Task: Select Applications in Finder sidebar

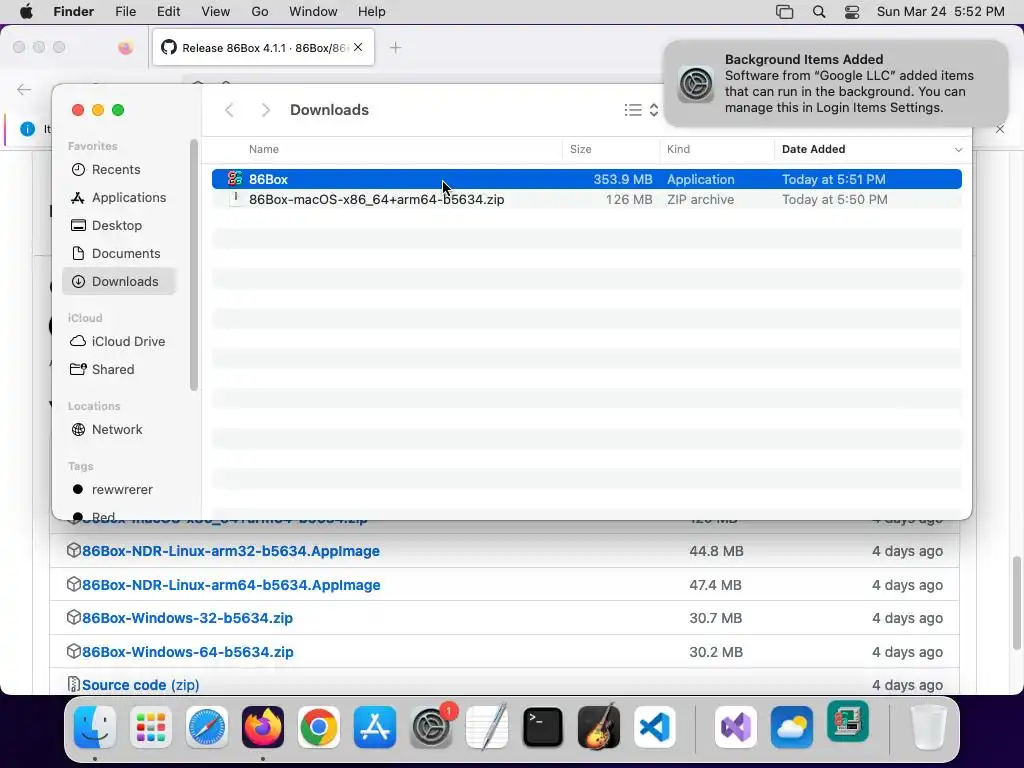Action: [x=119, y=198]
